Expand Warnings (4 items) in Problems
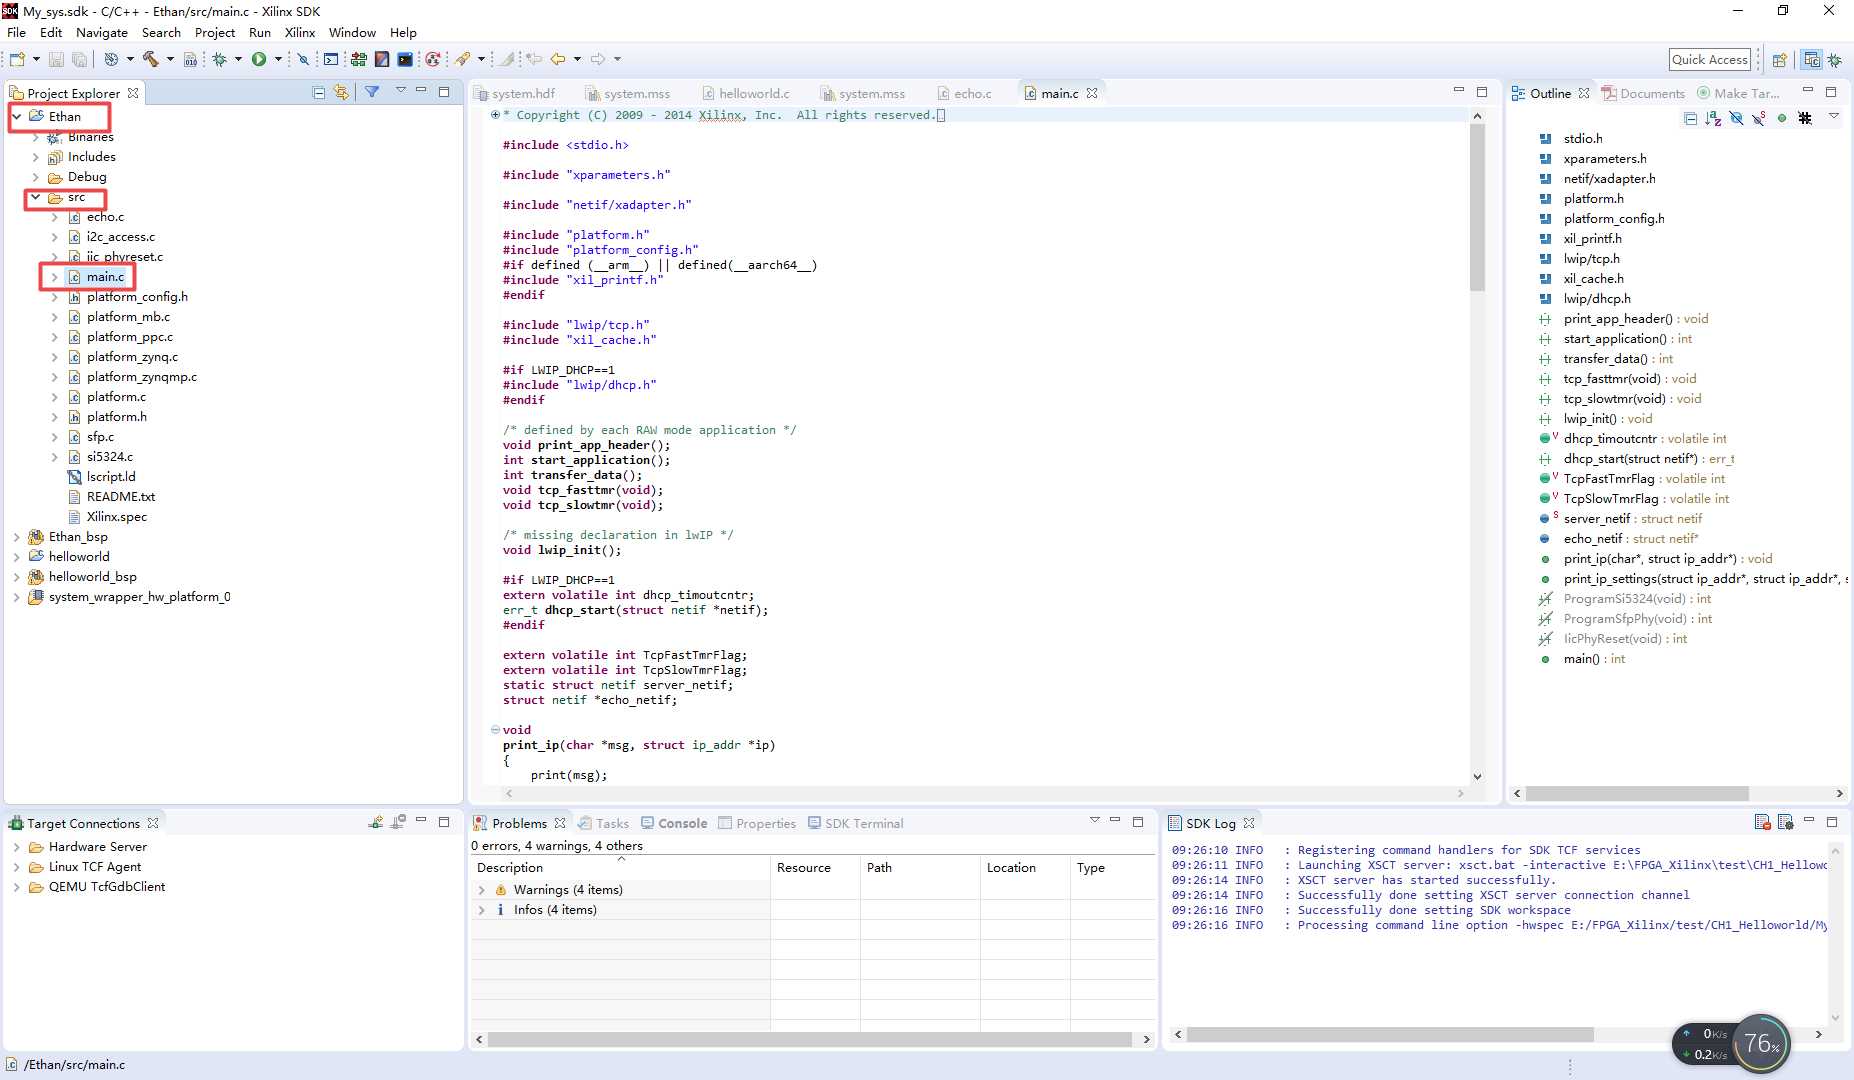This screenshot has width=1854, height=1080. [482, 890]
